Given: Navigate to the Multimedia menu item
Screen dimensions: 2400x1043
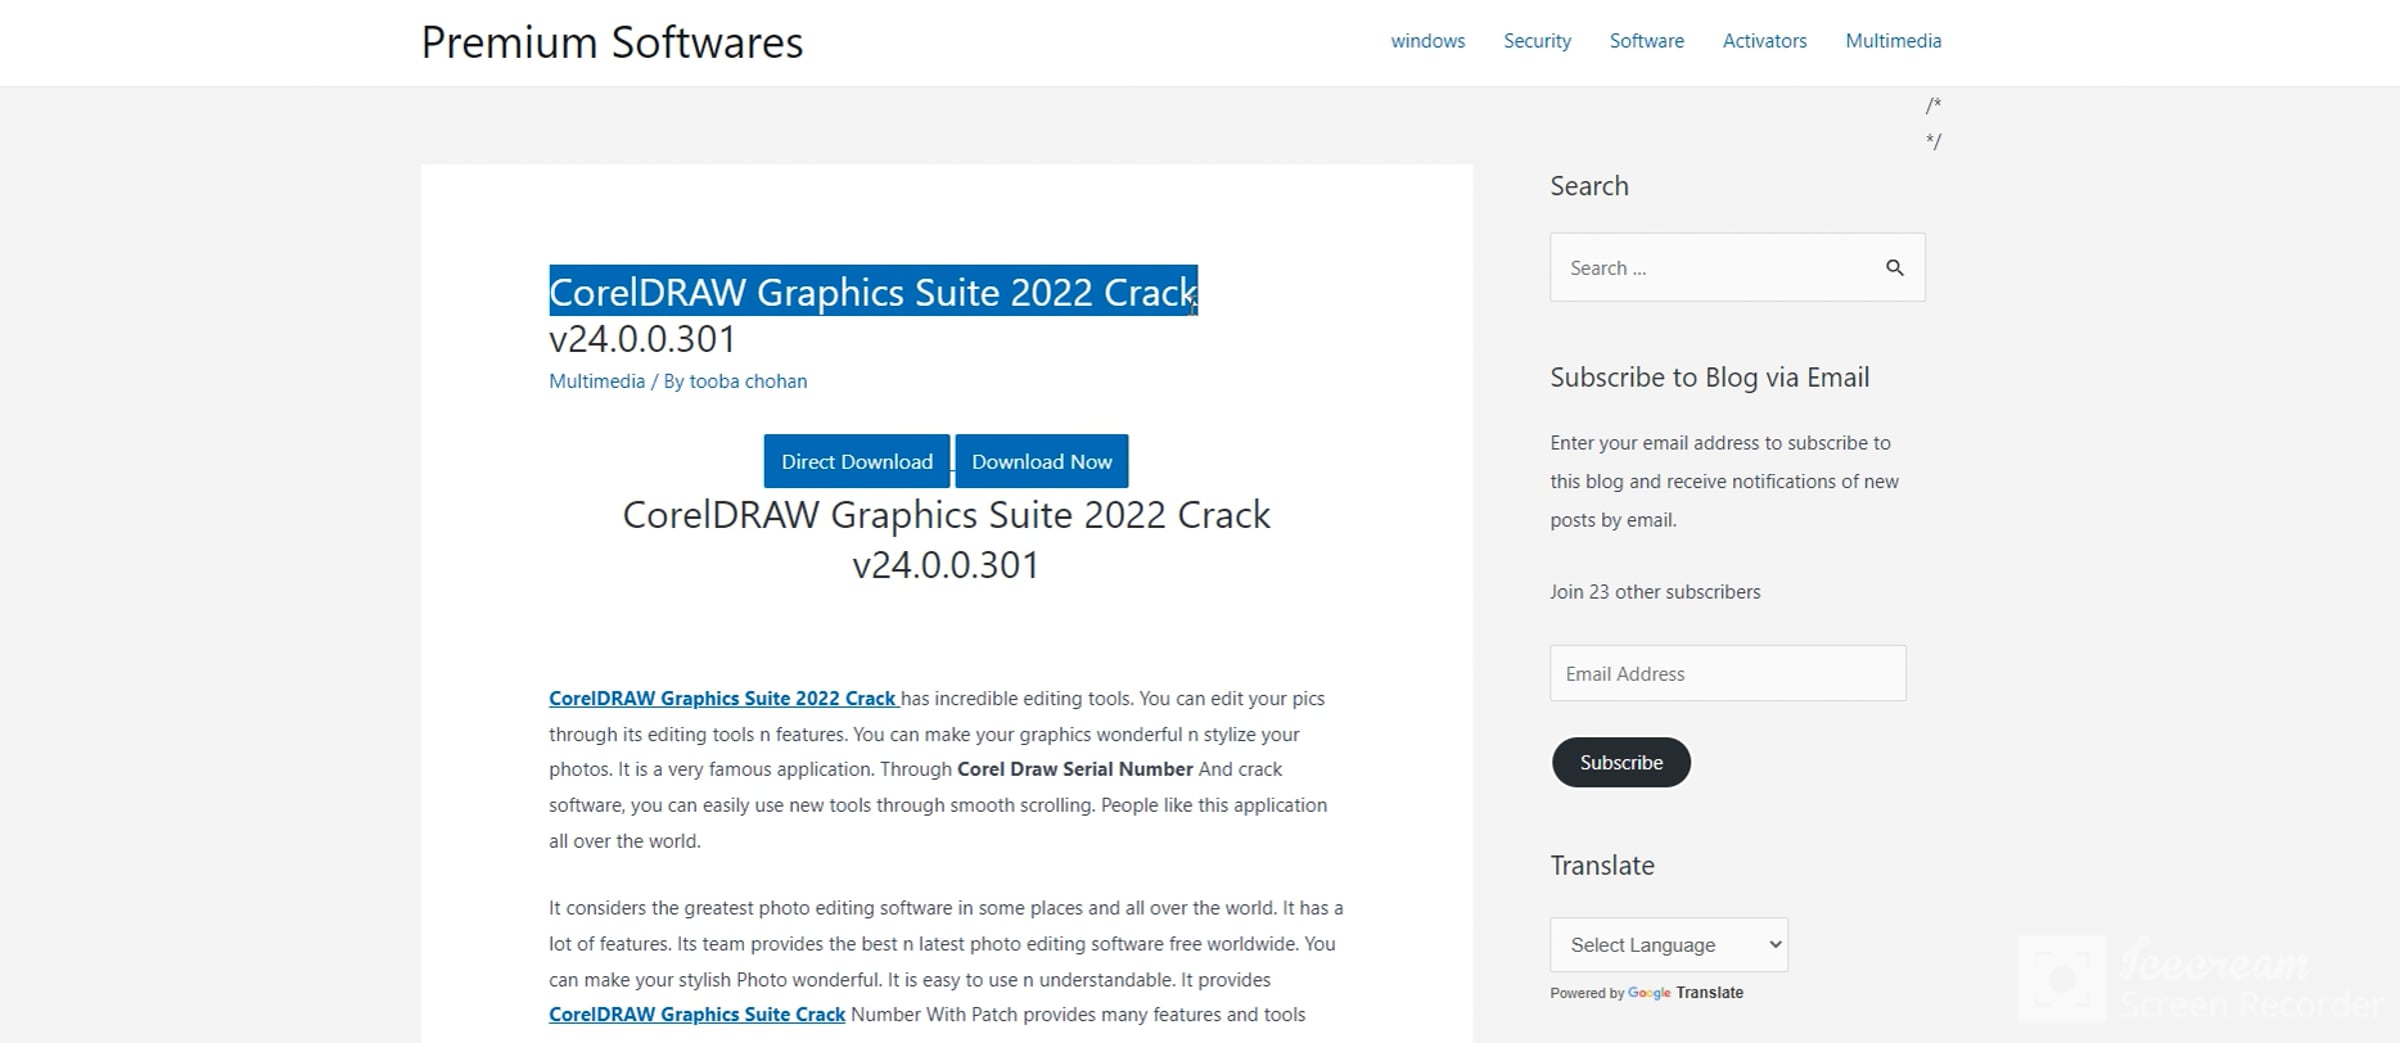Looking at the screenshot, I should coord(1893,41).
